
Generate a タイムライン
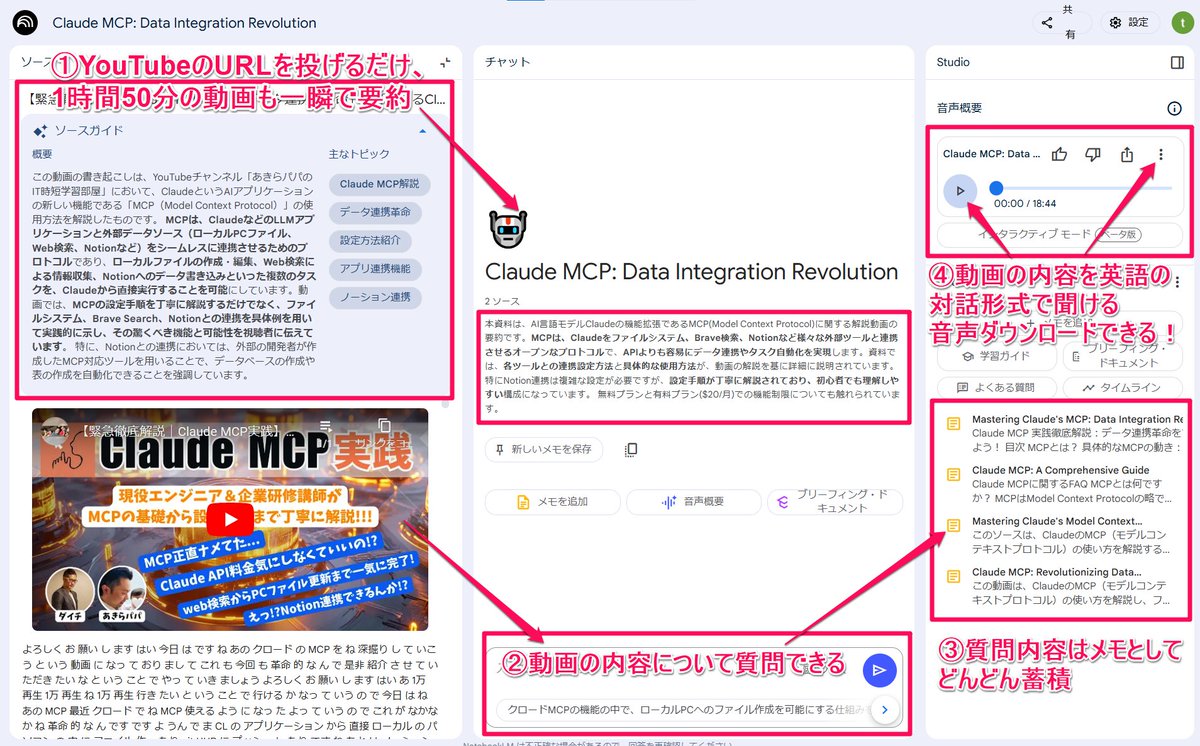(x=1122, y=387)
